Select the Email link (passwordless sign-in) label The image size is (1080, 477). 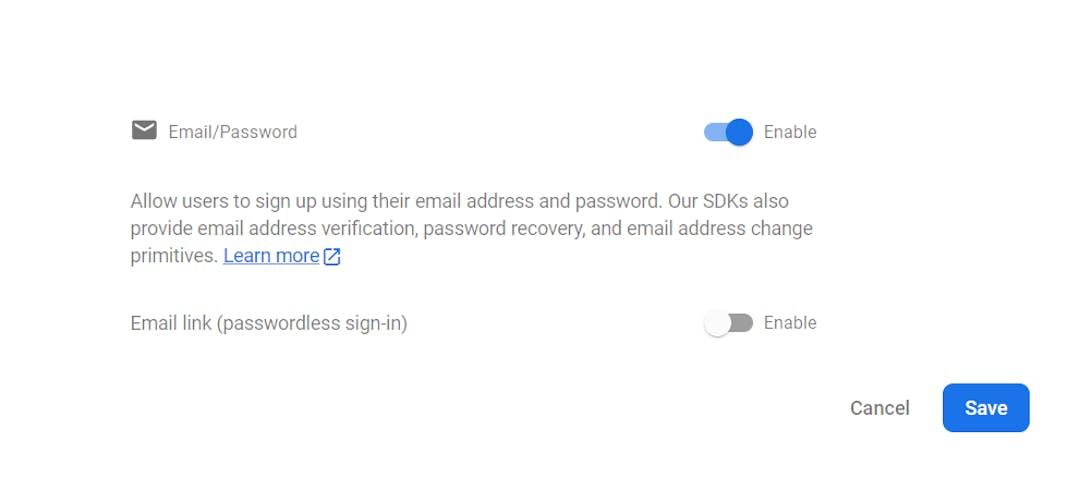(269, 323)
